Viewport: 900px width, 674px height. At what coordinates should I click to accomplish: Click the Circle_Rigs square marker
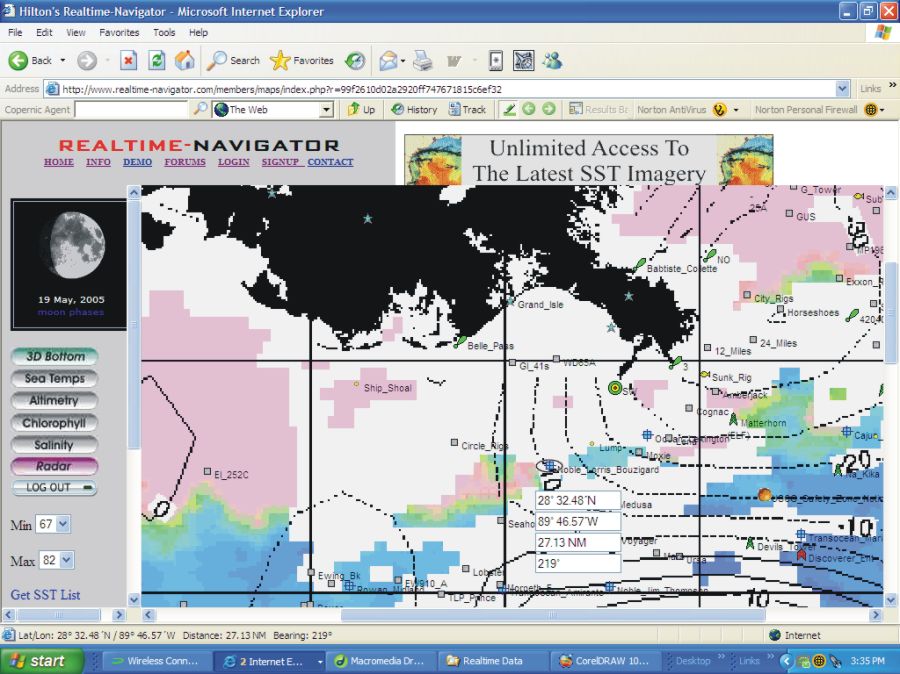454,443
